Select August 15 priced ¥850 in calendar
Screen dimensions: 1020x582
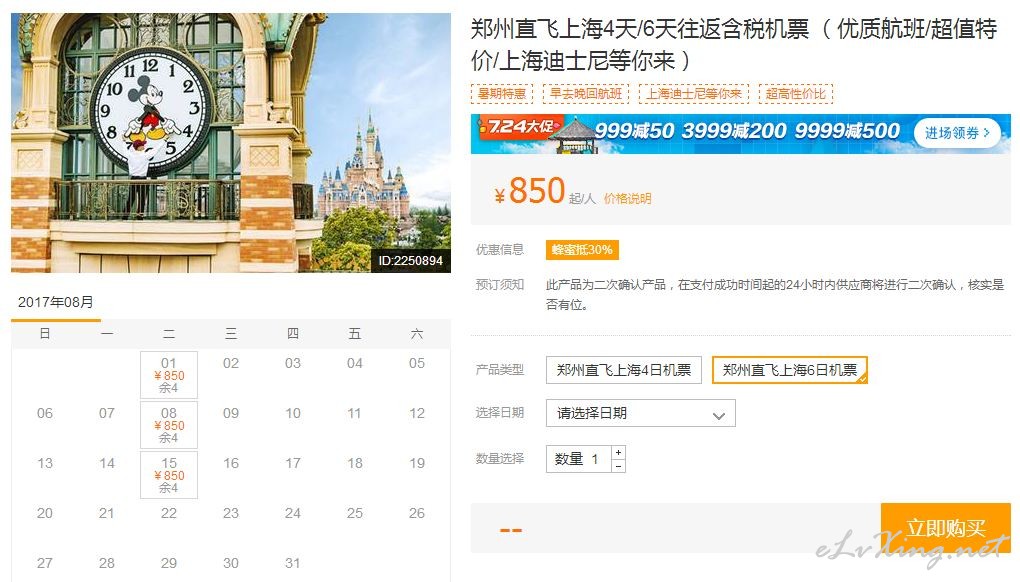169,475
